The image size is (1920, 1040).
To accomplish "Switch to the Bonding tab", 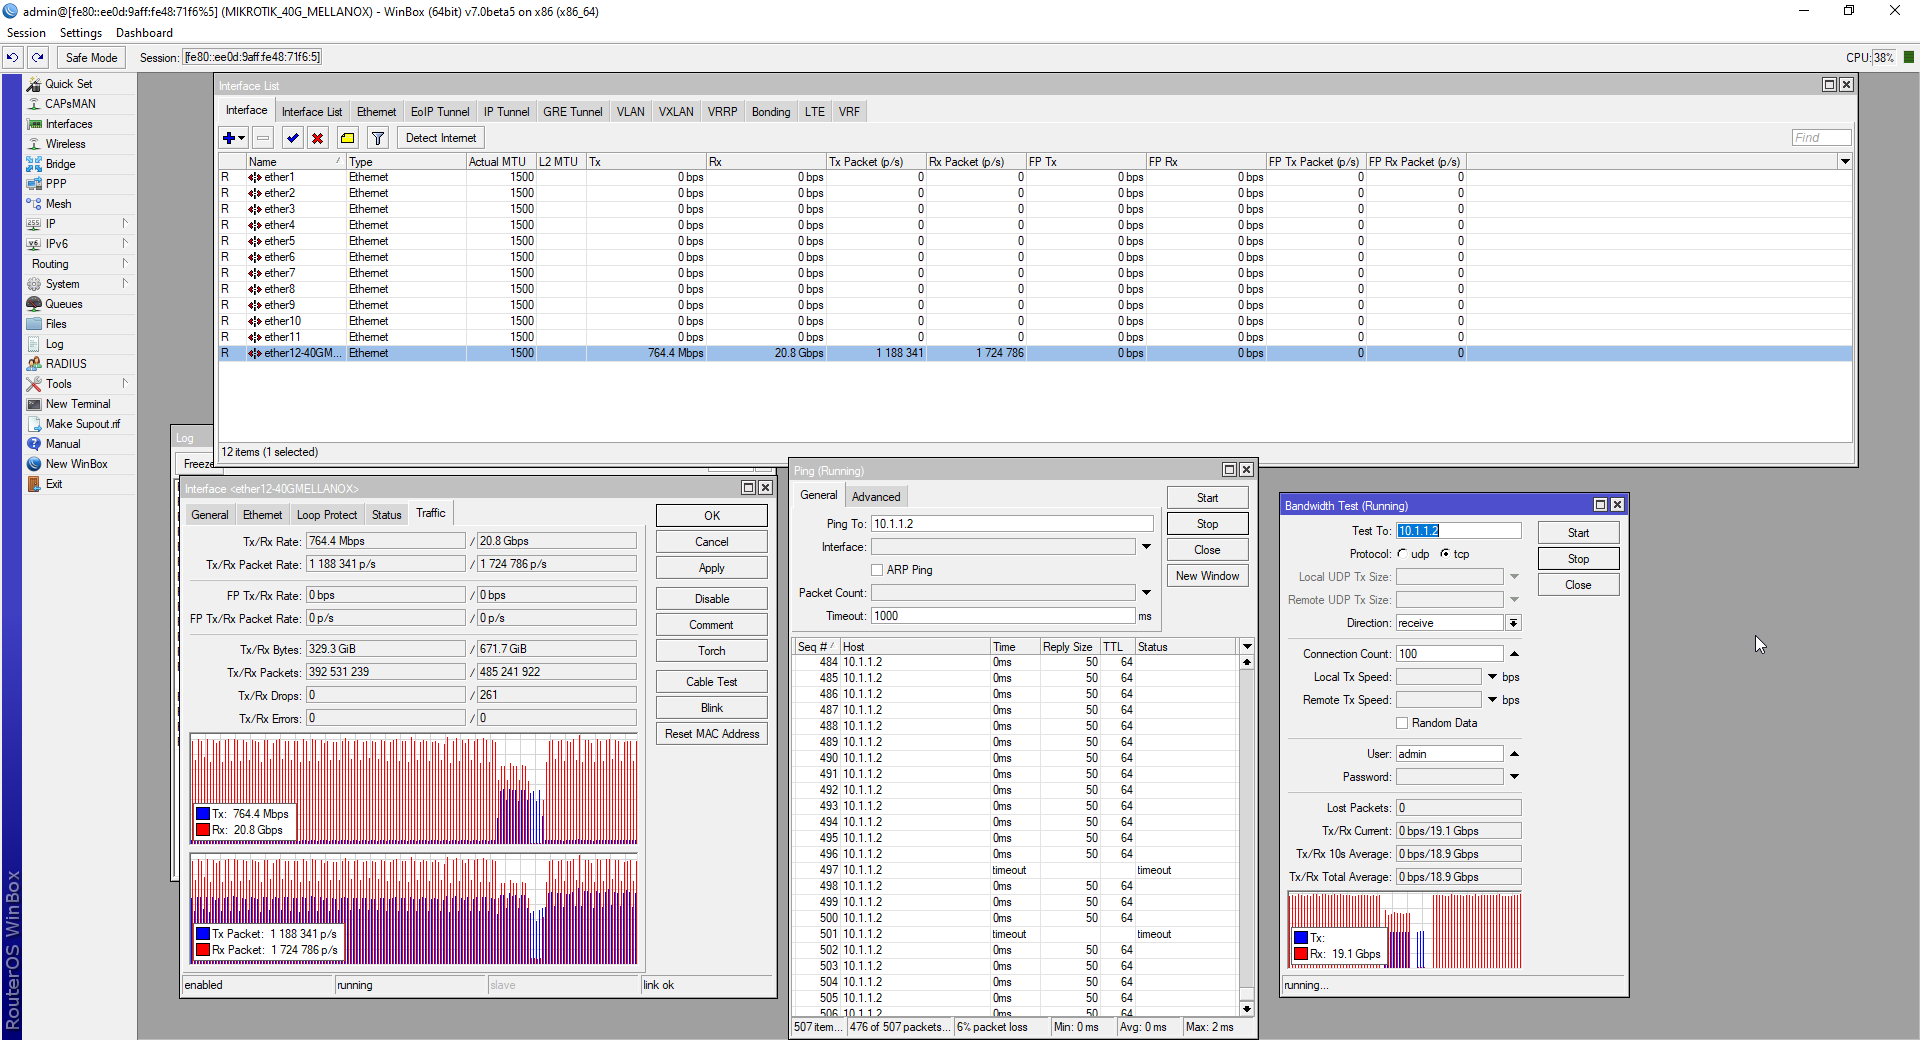I will pos(770,112).
